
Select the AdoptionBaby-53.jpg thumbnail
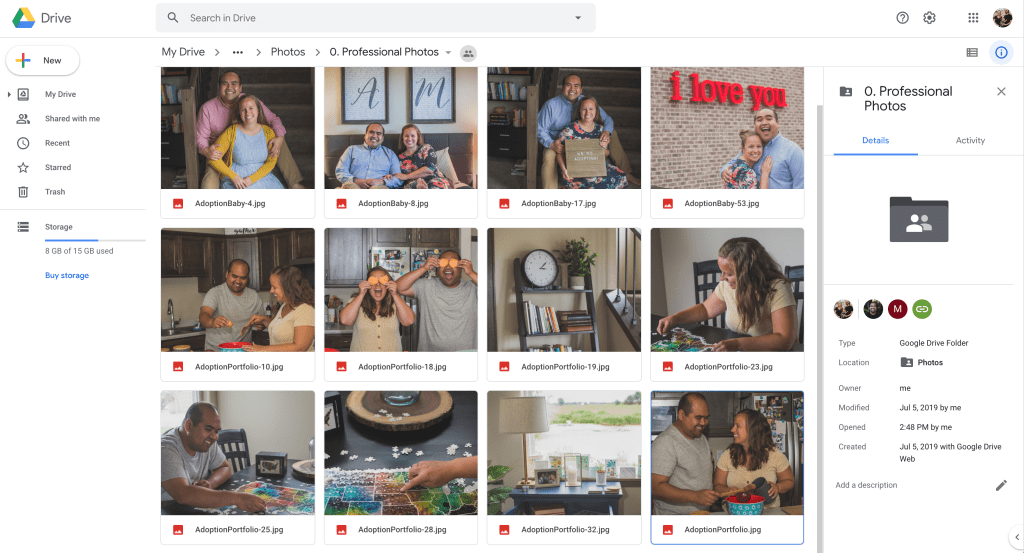point(727,128)
